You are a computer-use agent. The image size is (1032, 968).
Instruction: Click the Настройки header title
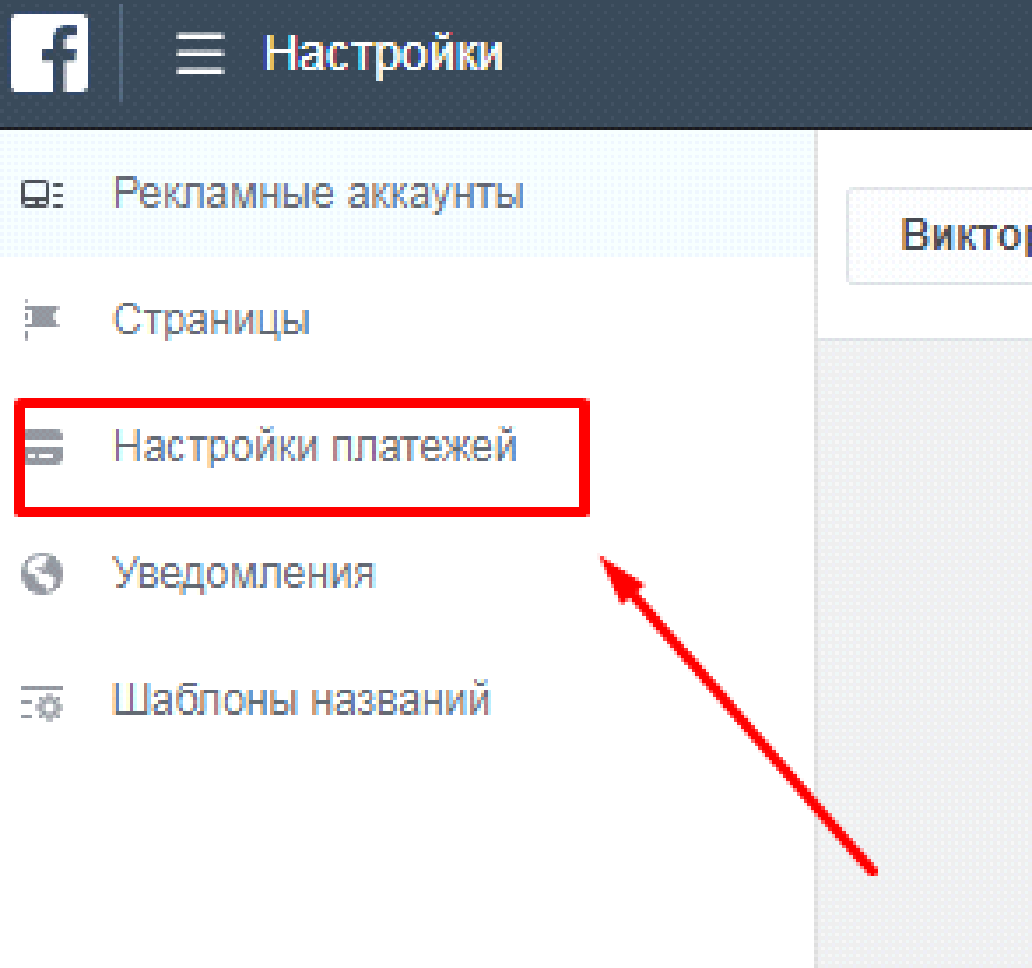(x=383, y=54)
